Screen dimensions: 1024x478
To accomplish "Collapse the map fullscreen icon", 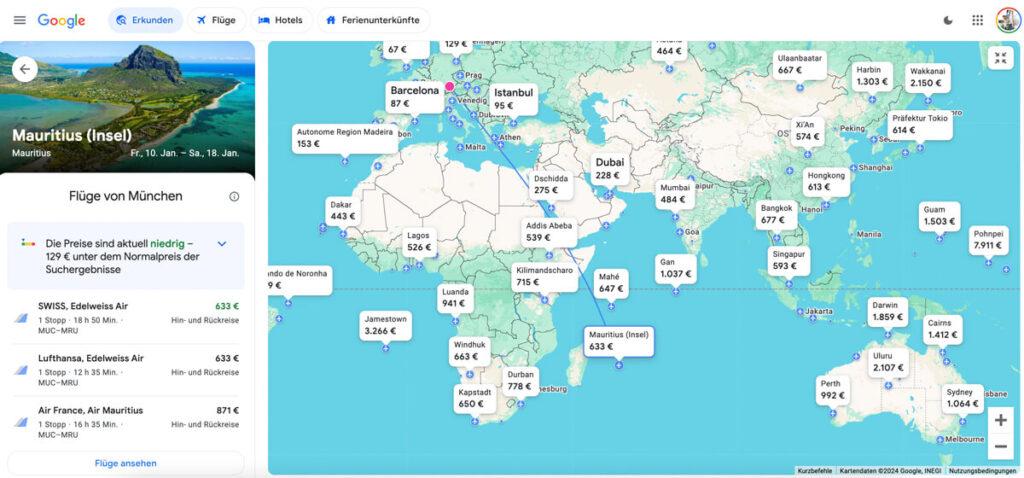I will pos(1000,57).
